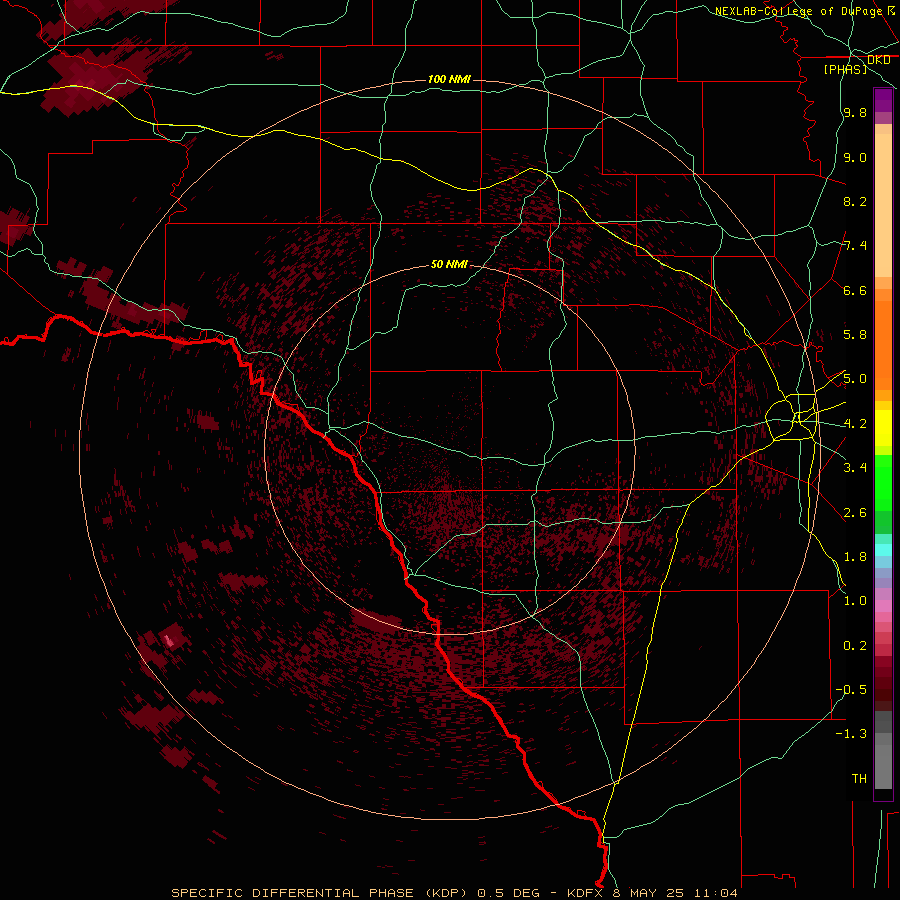Click the "1.0" scale value
The width and height of the screenshot is (900, 900).
tap(855, 601)
